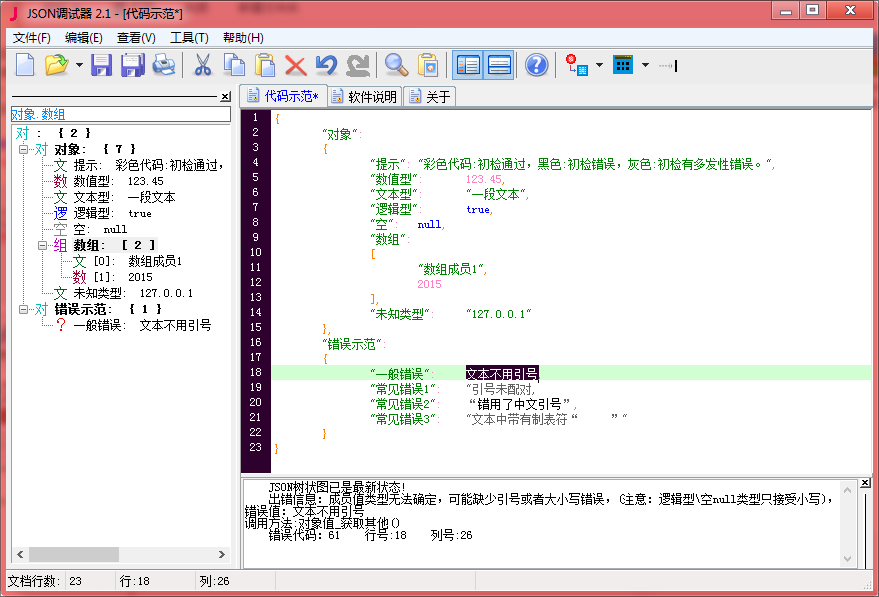Click the New document icon
The image size is (879, 597).
(25, 65)
